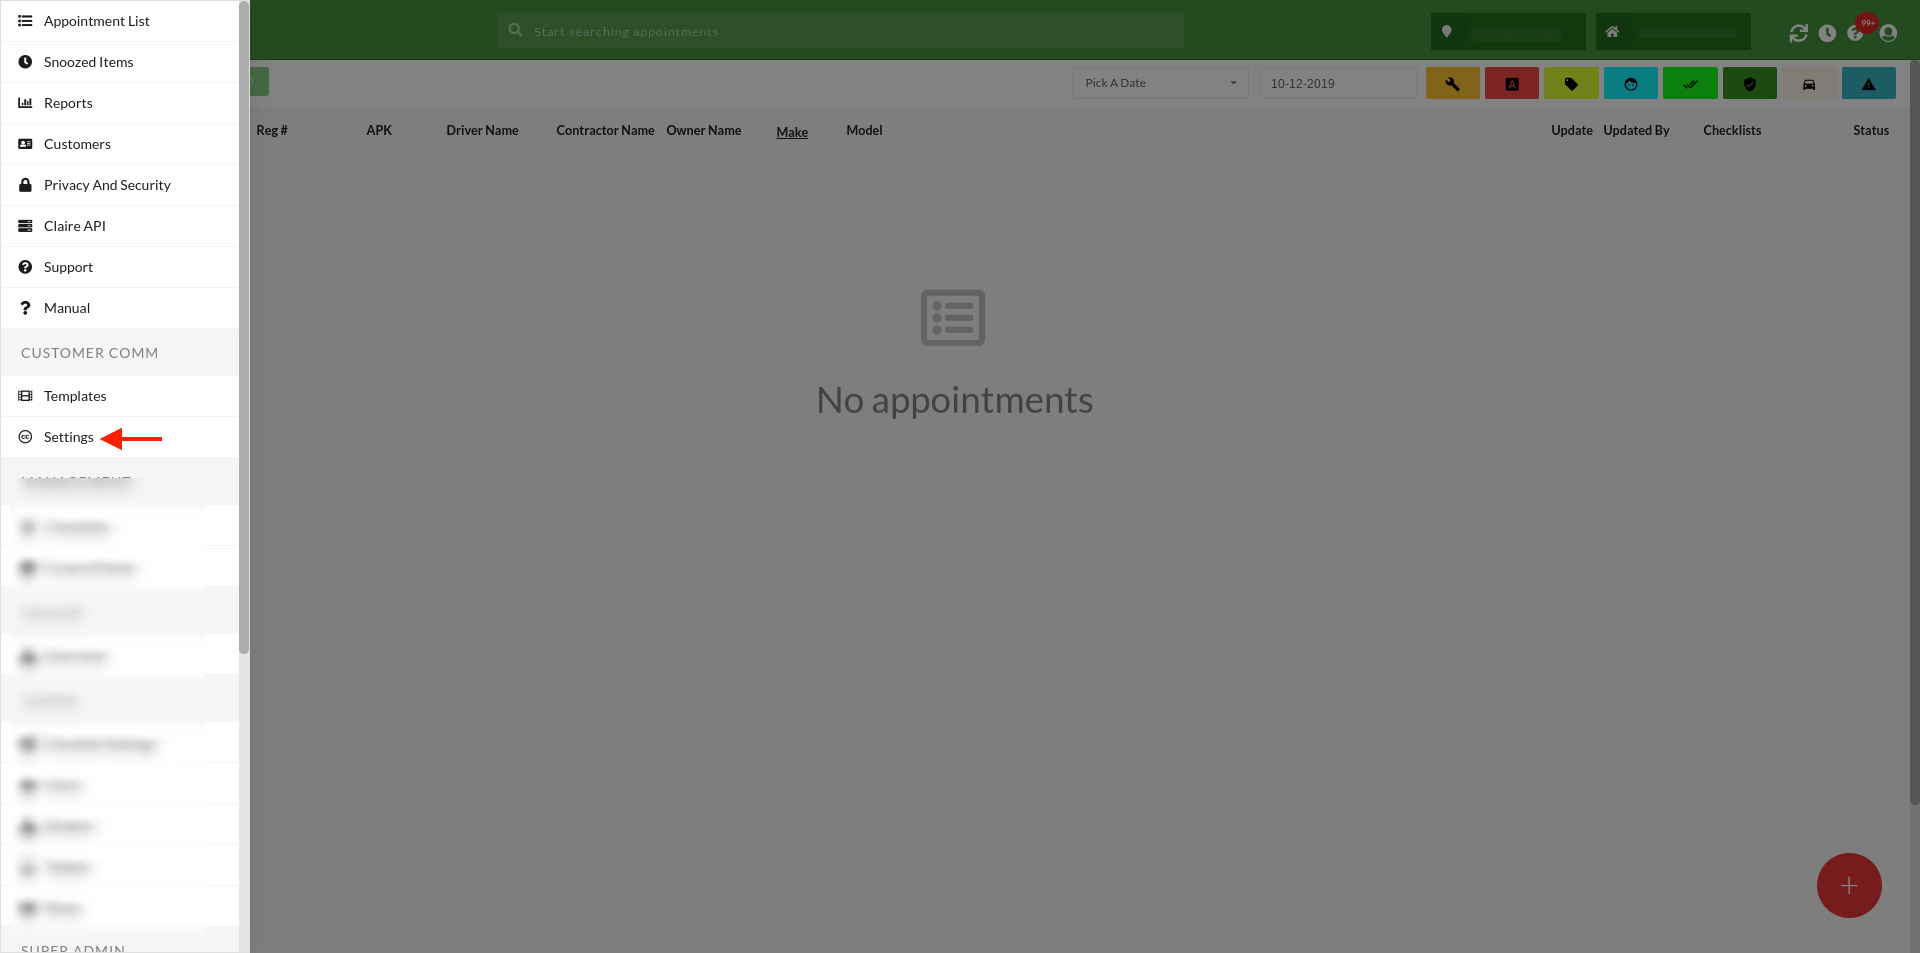Click the red add appointment plus button
The image size is (1920, 953).
tap(1848, 885)
